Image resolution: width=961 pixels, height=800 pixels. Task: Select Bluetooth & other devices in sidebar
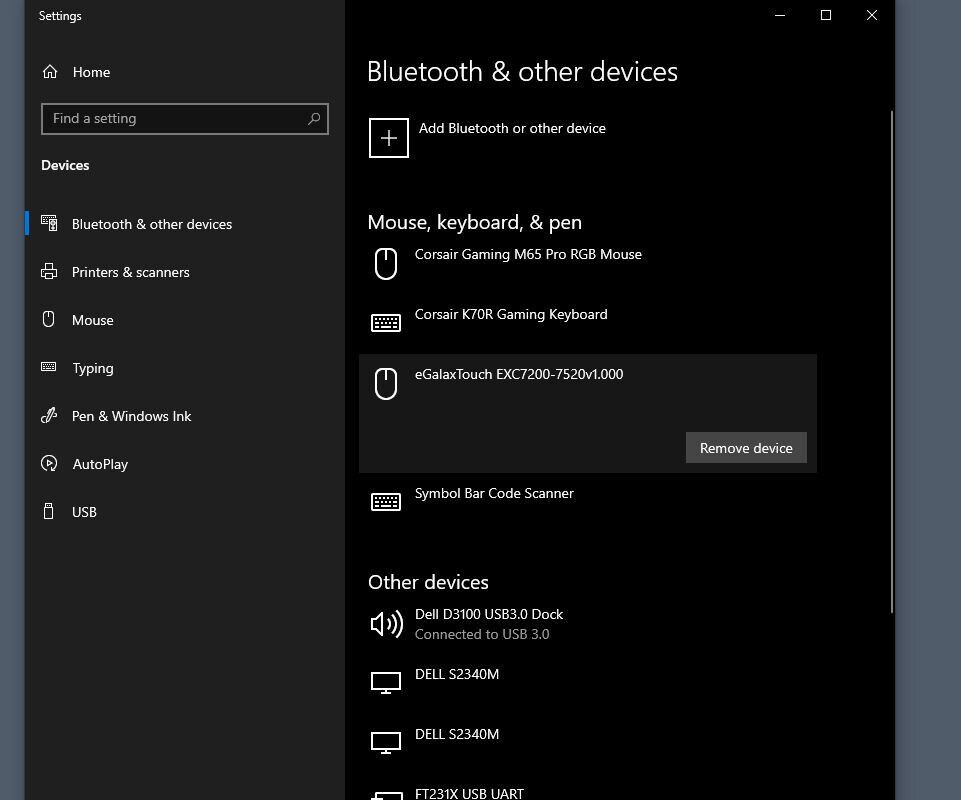pos(152,224)
